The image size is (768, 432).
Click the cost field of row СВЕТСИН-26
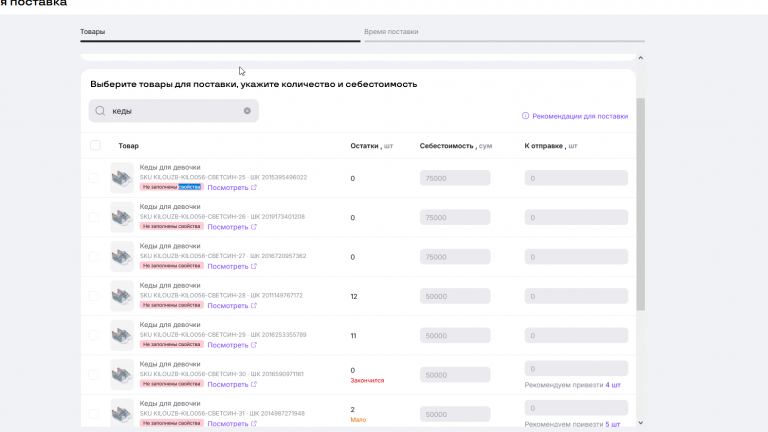(455, 217)
